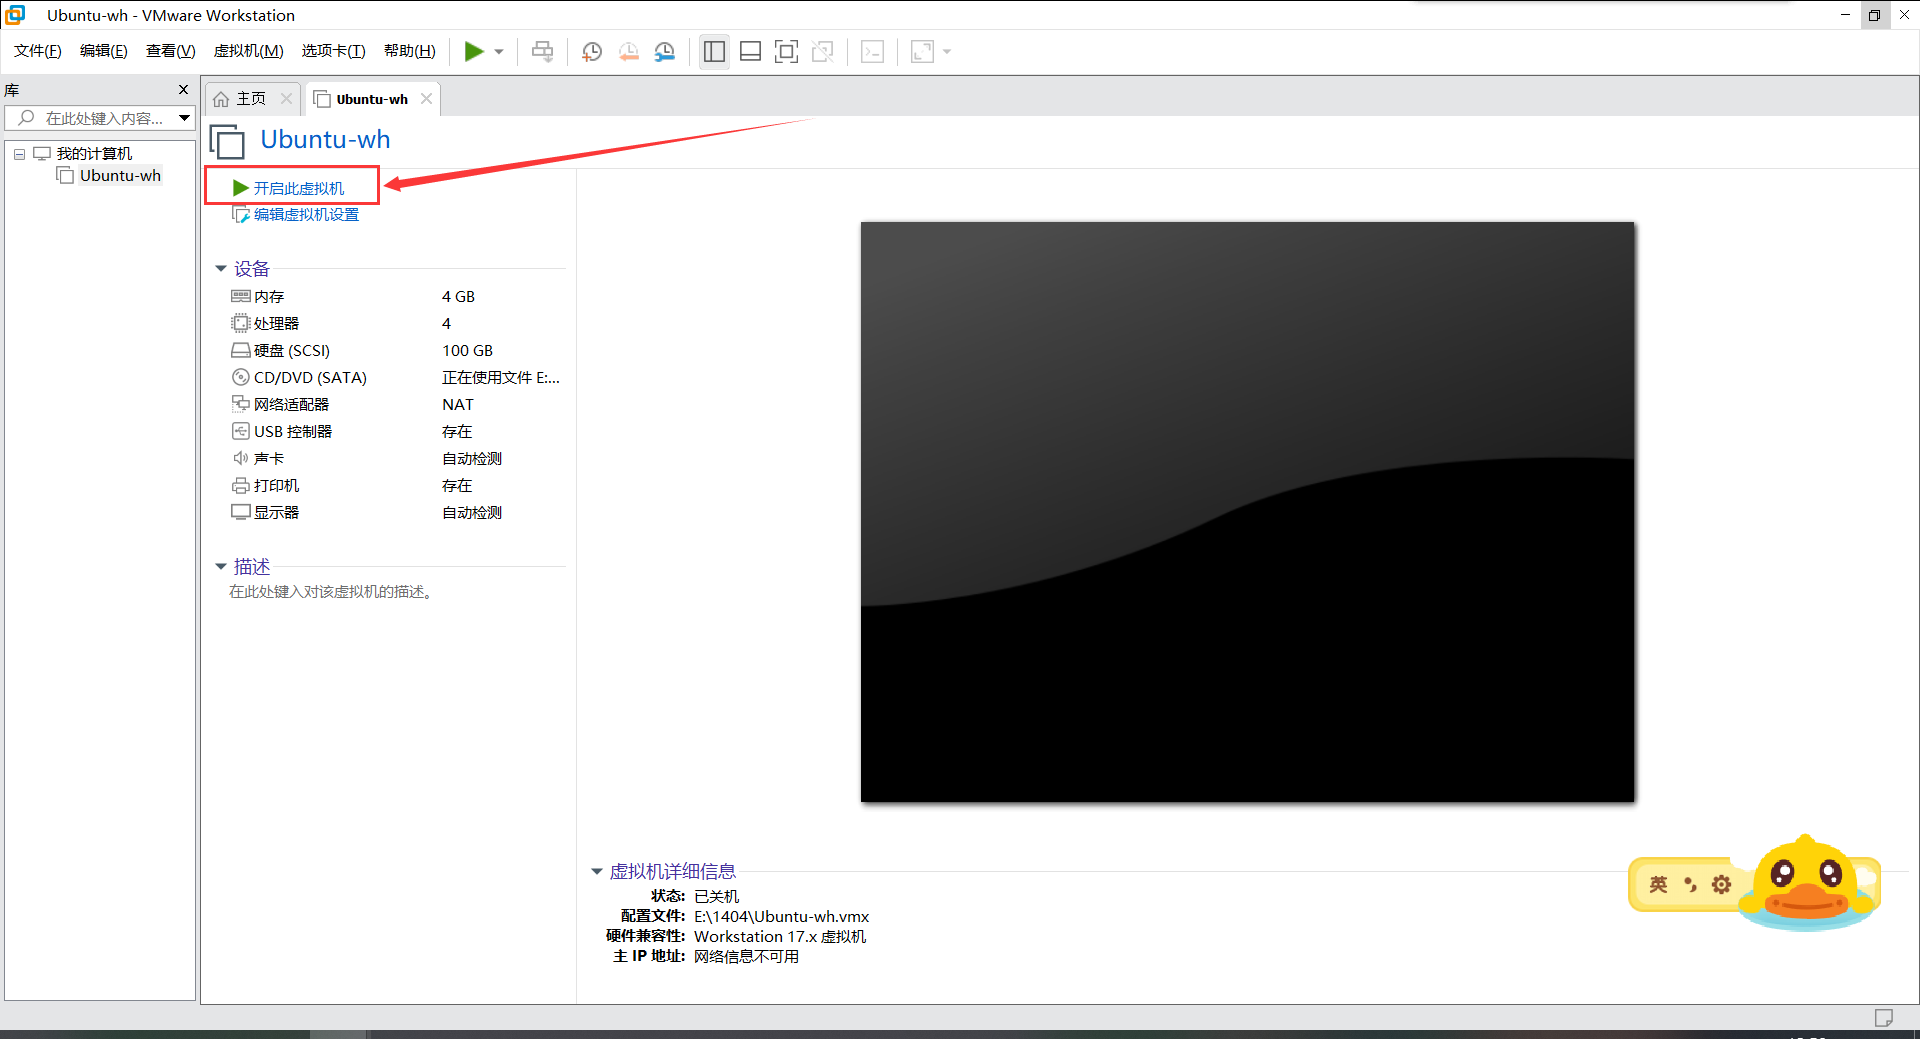Select the 处理器 device row
The width and height of the screenshot is (1920, 1039).
point(397,324)
